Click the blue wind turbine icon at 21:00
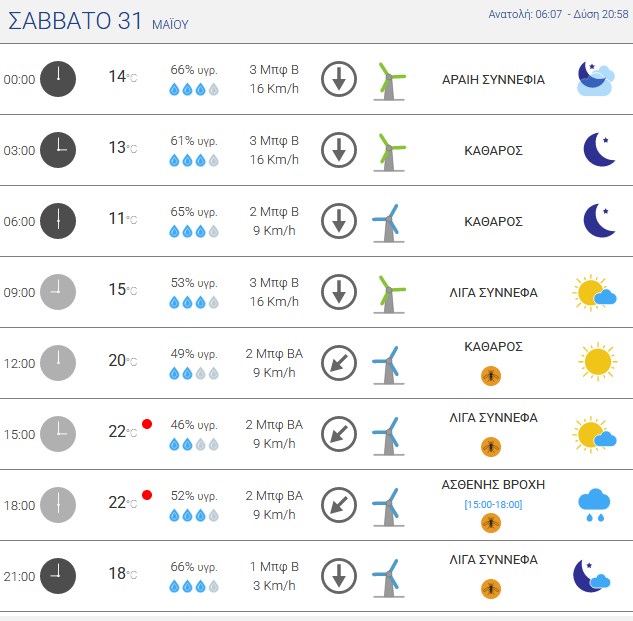 click(387, 577)
